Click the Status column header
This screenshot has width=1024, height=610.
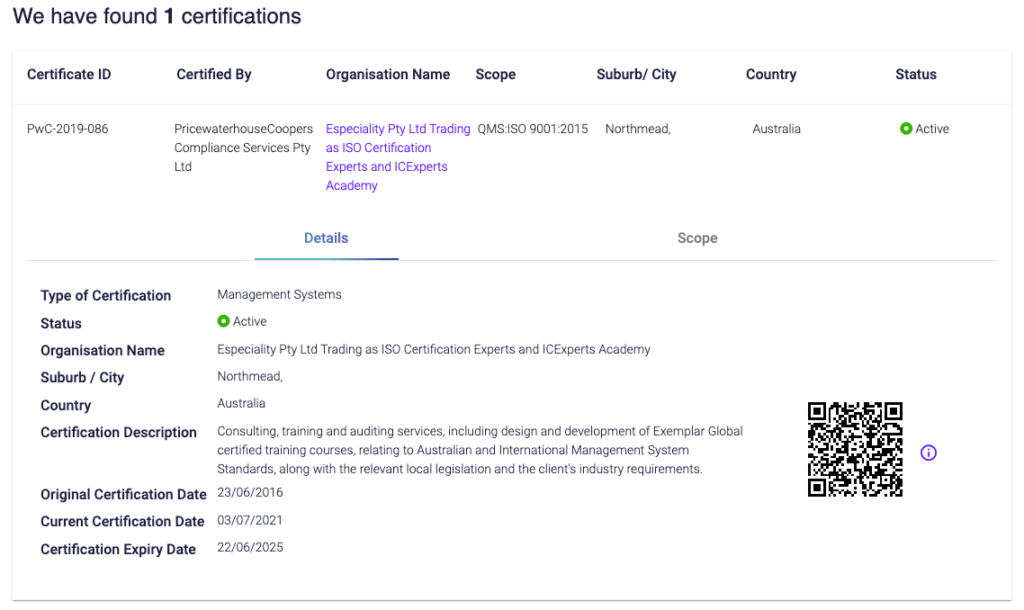[x=916, y=74]
